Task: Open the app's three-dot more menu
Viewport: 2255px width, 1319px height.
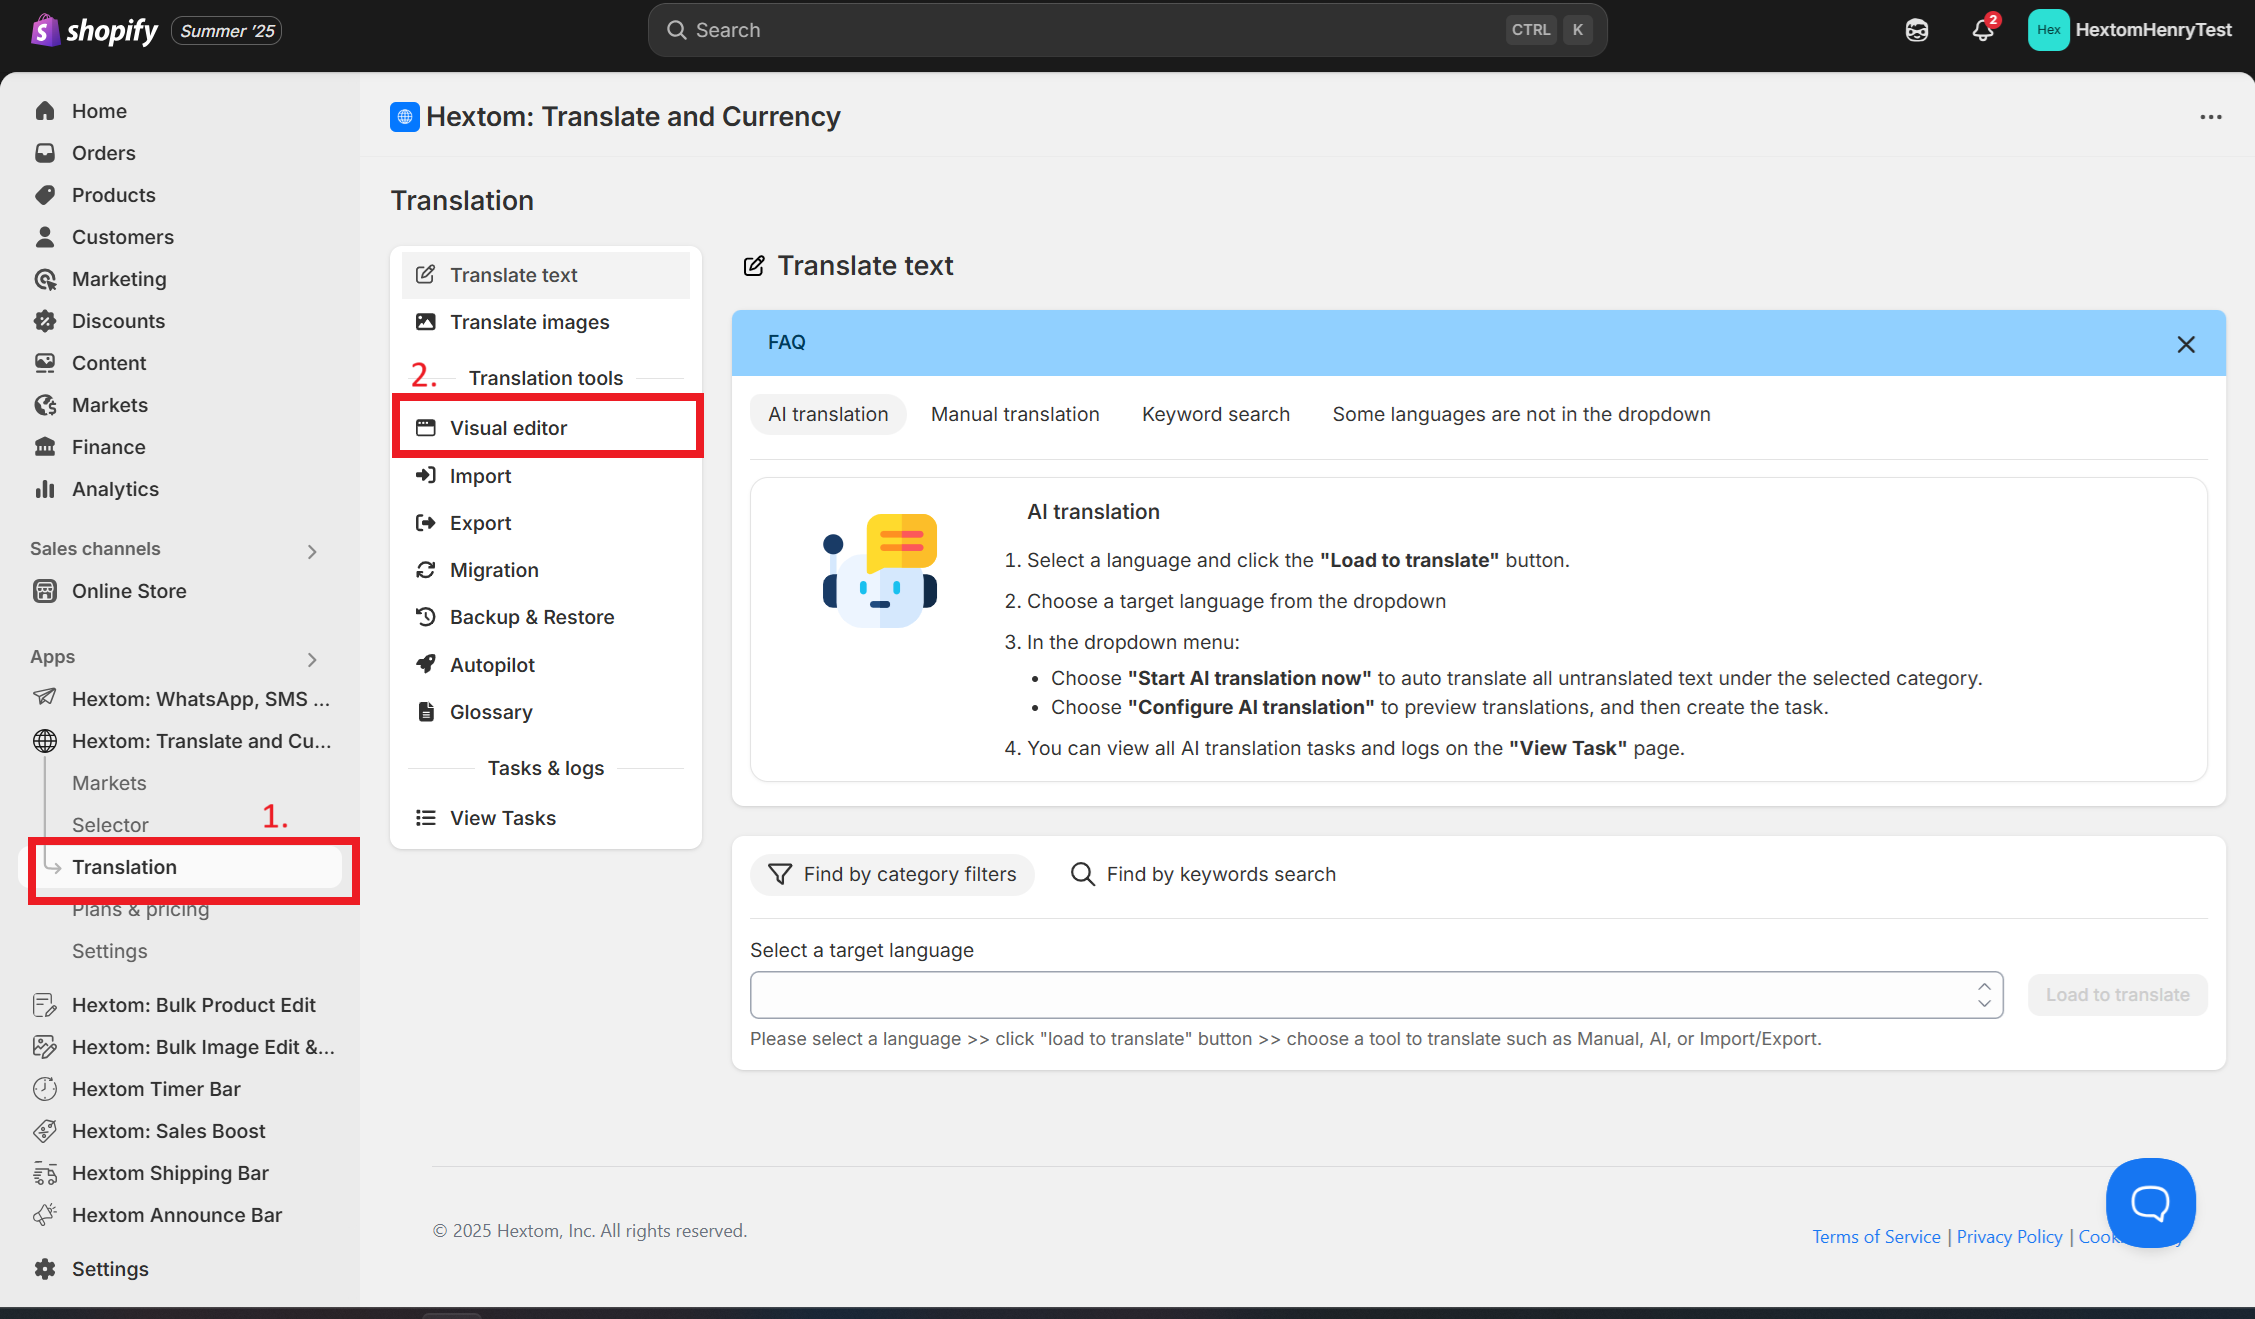Action: pos(2210,117)
